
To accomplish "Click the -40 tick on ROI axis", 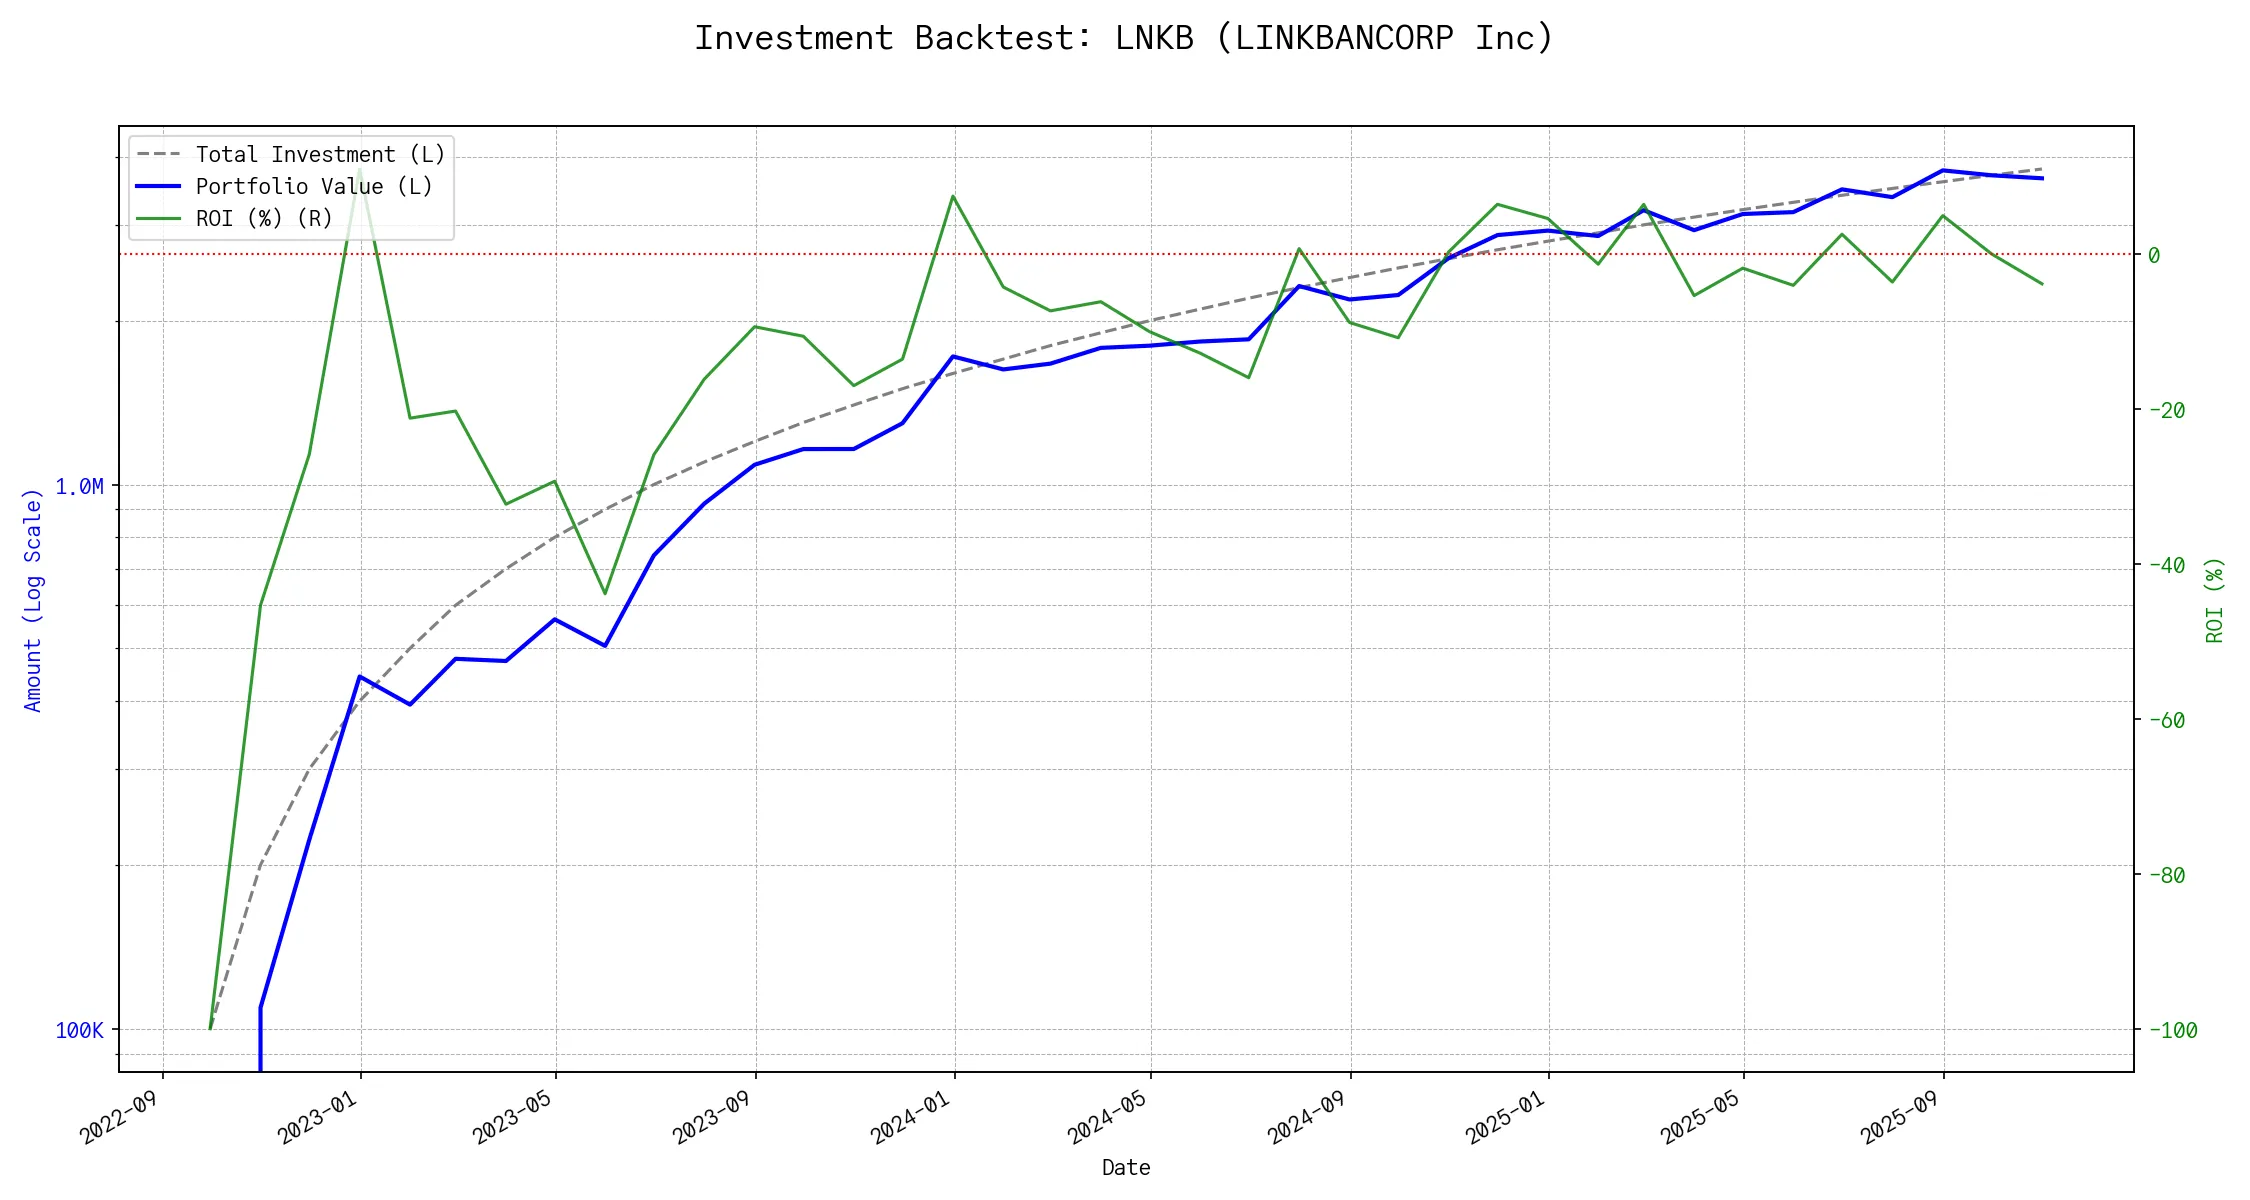I will 2166,566.
